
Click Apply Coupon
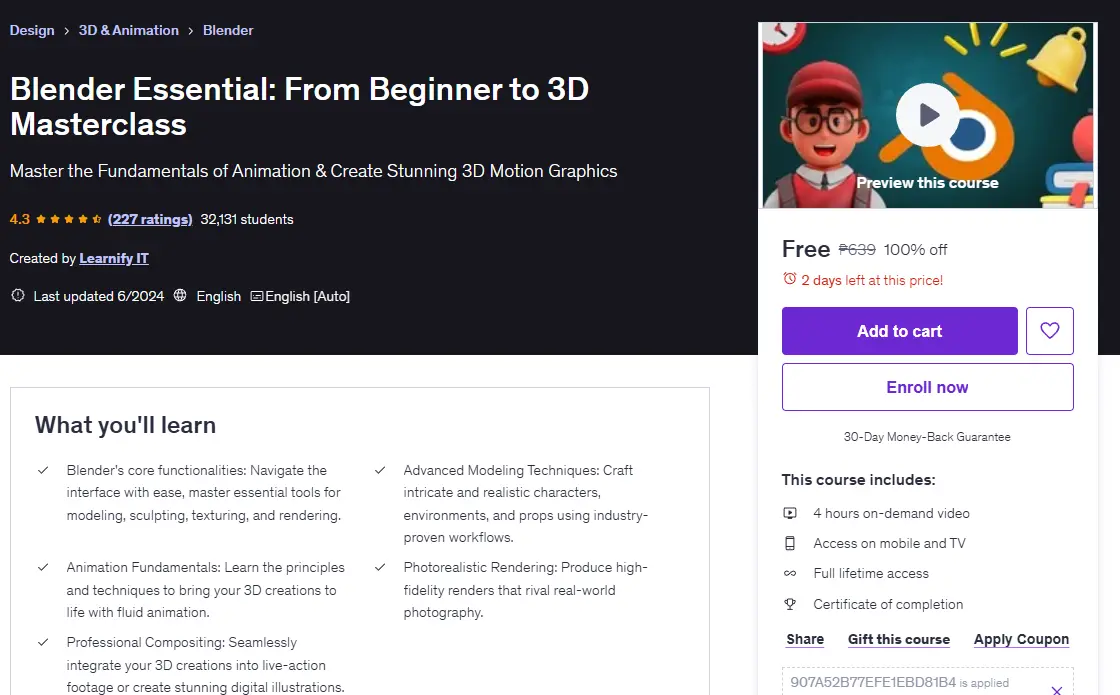click(x=1021, y=639)
